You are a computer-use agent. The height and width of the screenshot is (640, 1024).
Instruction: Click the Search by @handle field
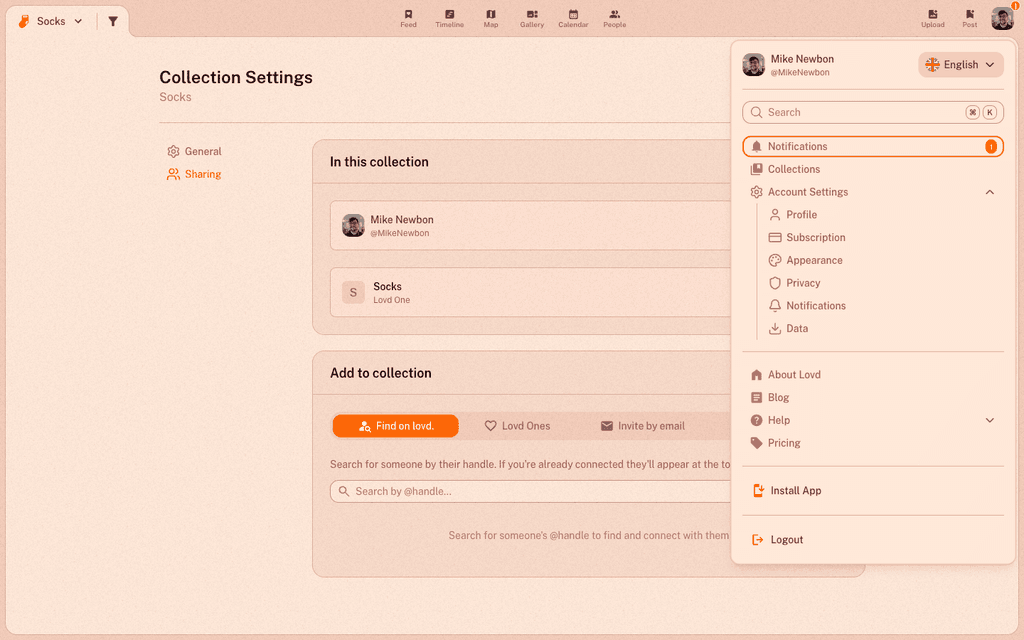coord(530,492)
